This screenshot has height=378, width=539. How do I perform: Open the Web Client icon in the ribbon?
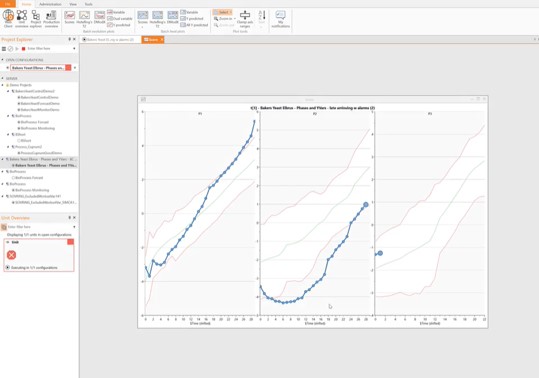tap(8, 19)
